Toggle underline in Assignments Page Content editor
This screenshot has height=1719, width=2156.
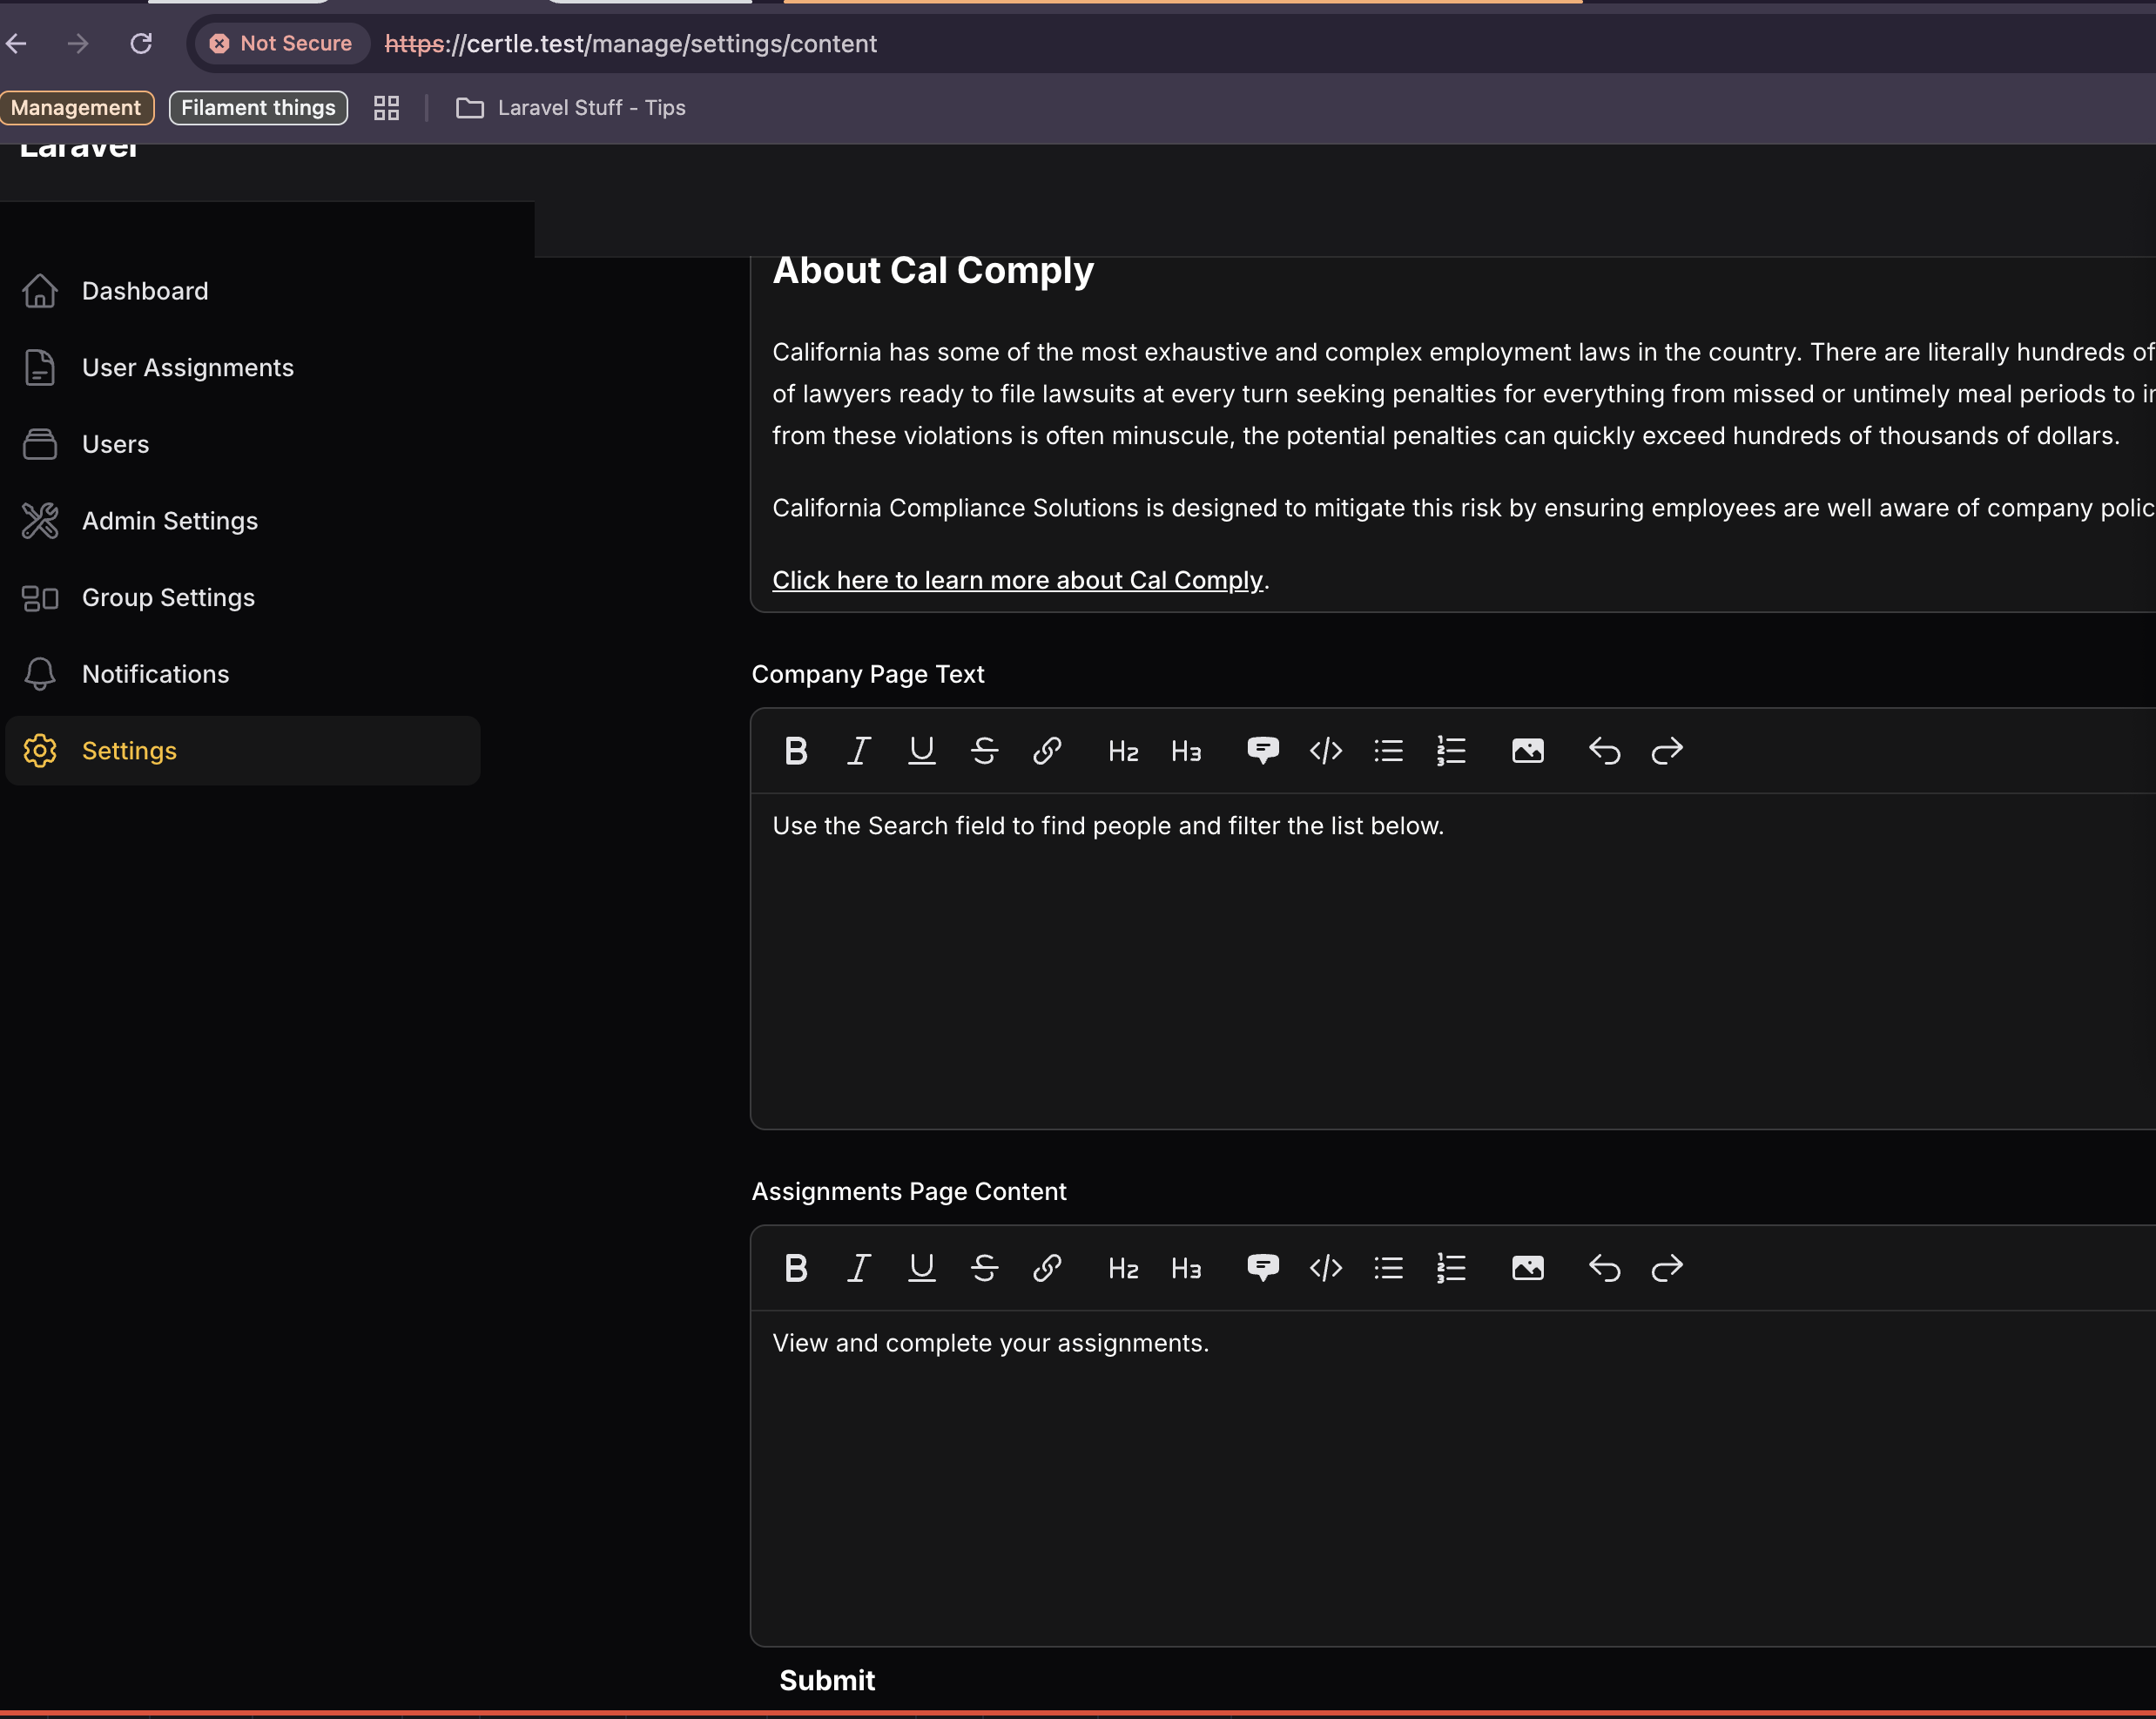(921, 1268)
